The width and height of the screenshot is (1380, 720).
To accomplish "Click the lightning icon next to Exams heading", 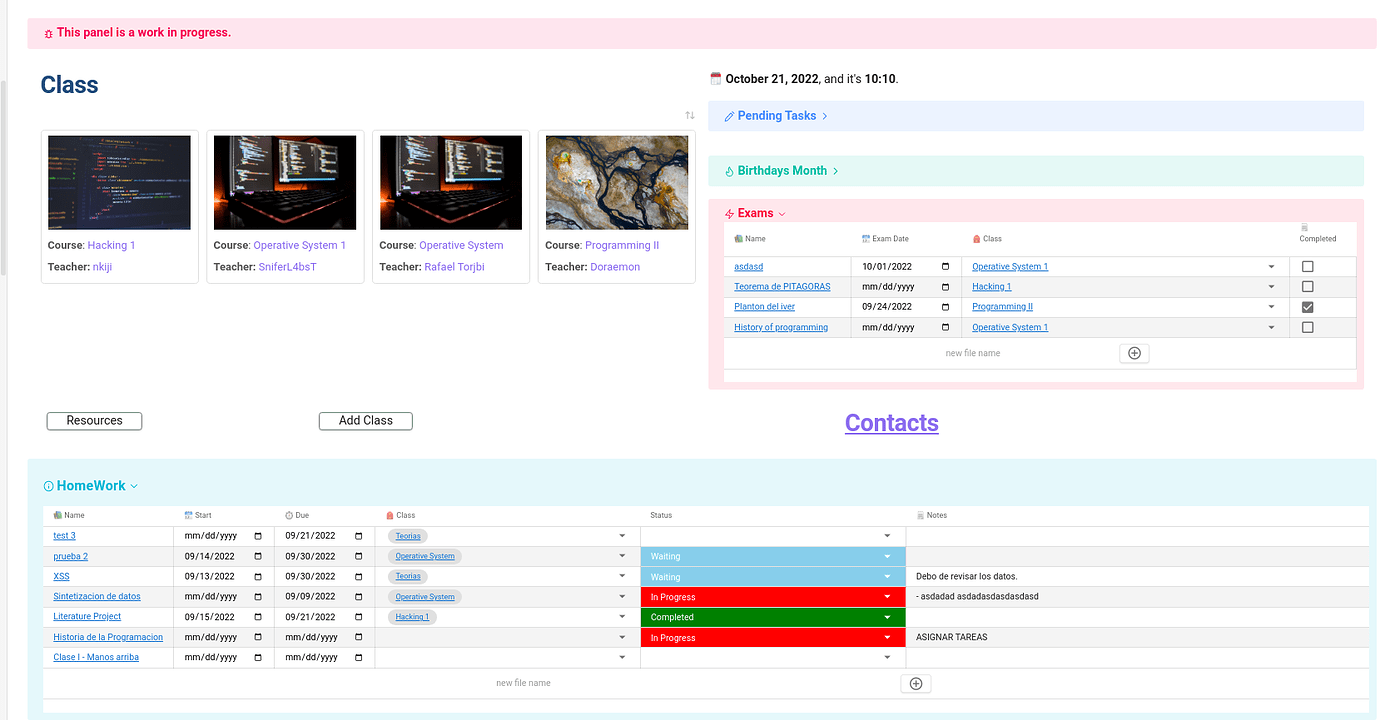I will pyautogui.click(x=729, y=213).
